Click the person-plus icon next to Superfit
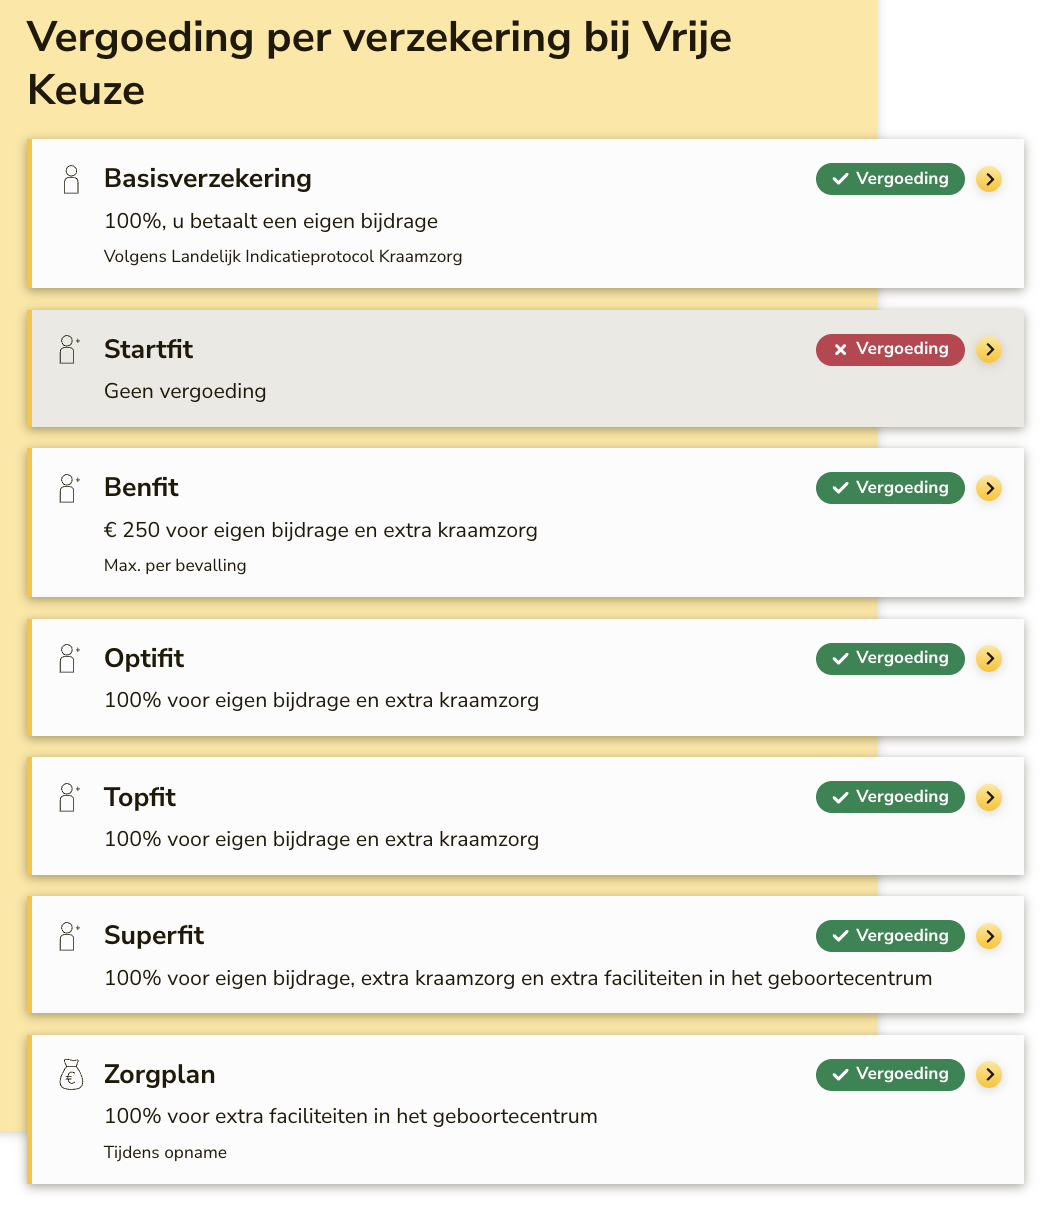This screenshot has height=1214, width=1046. [x=69, y=937]
